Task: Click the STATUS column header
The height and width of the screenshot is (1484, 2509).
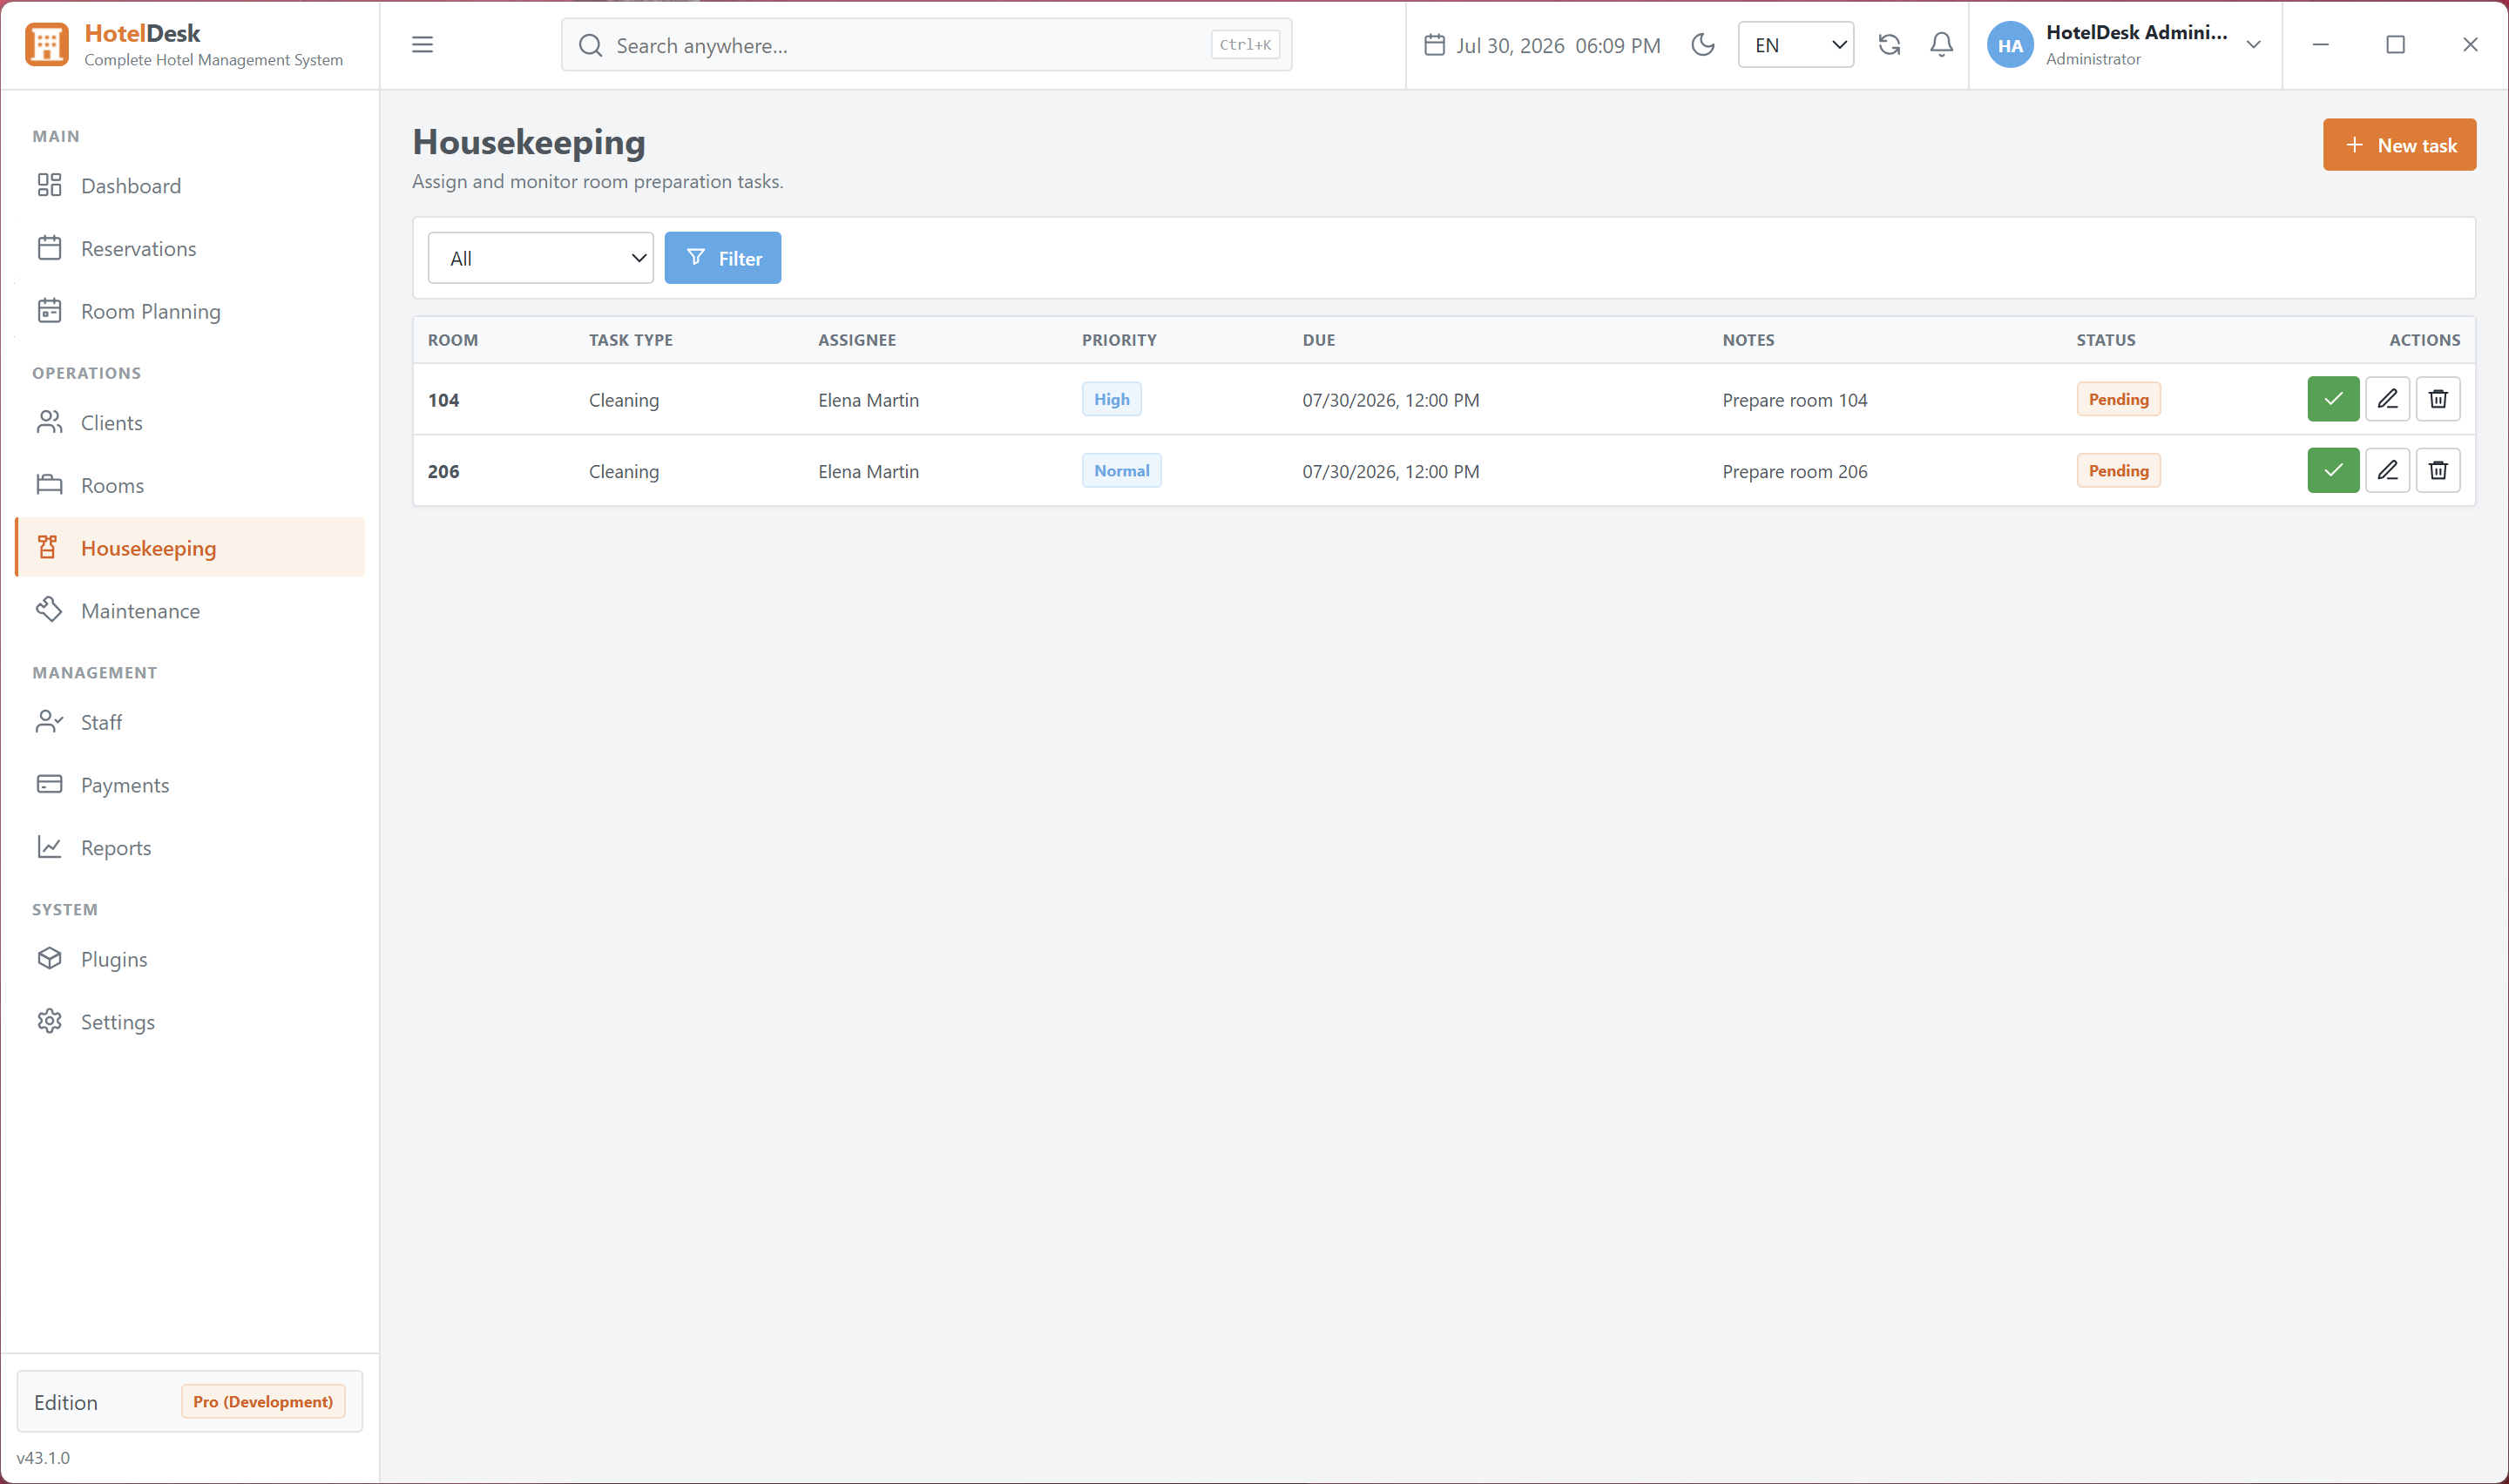Action: [x=2105, y=340]
